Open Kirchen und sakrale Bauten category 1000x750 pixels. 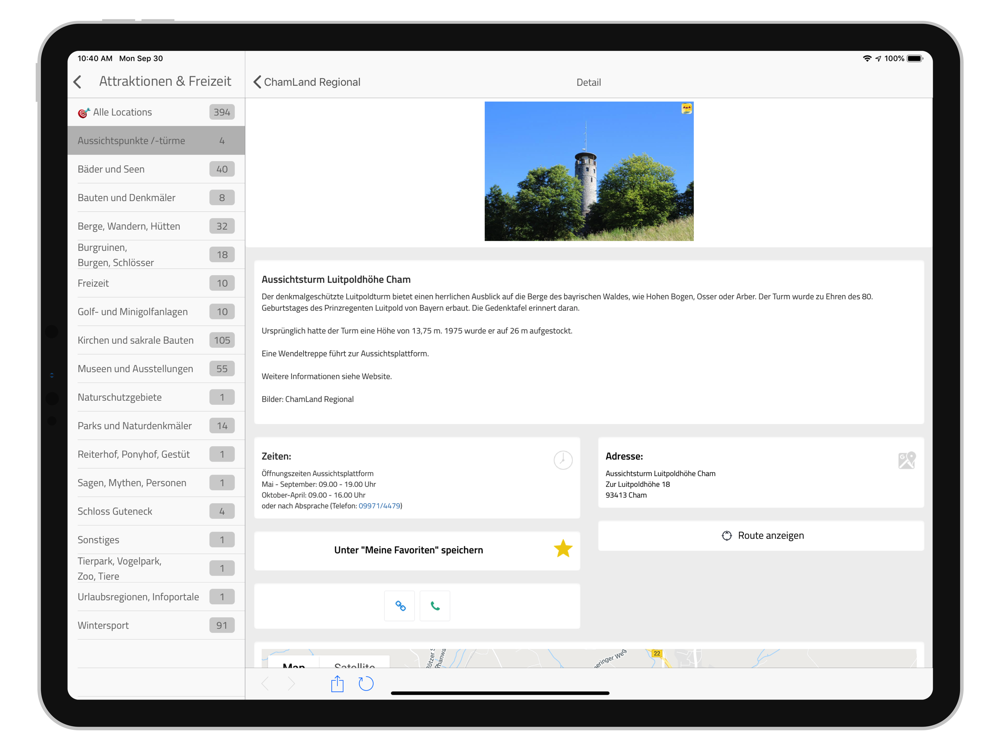point(156,340)
